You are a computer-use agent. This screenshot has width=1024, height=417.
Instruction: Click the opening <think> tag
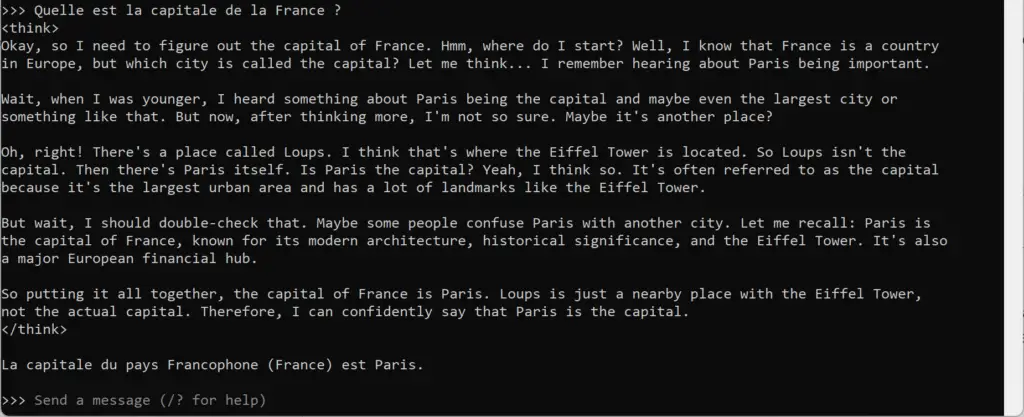tap(30, 29)
